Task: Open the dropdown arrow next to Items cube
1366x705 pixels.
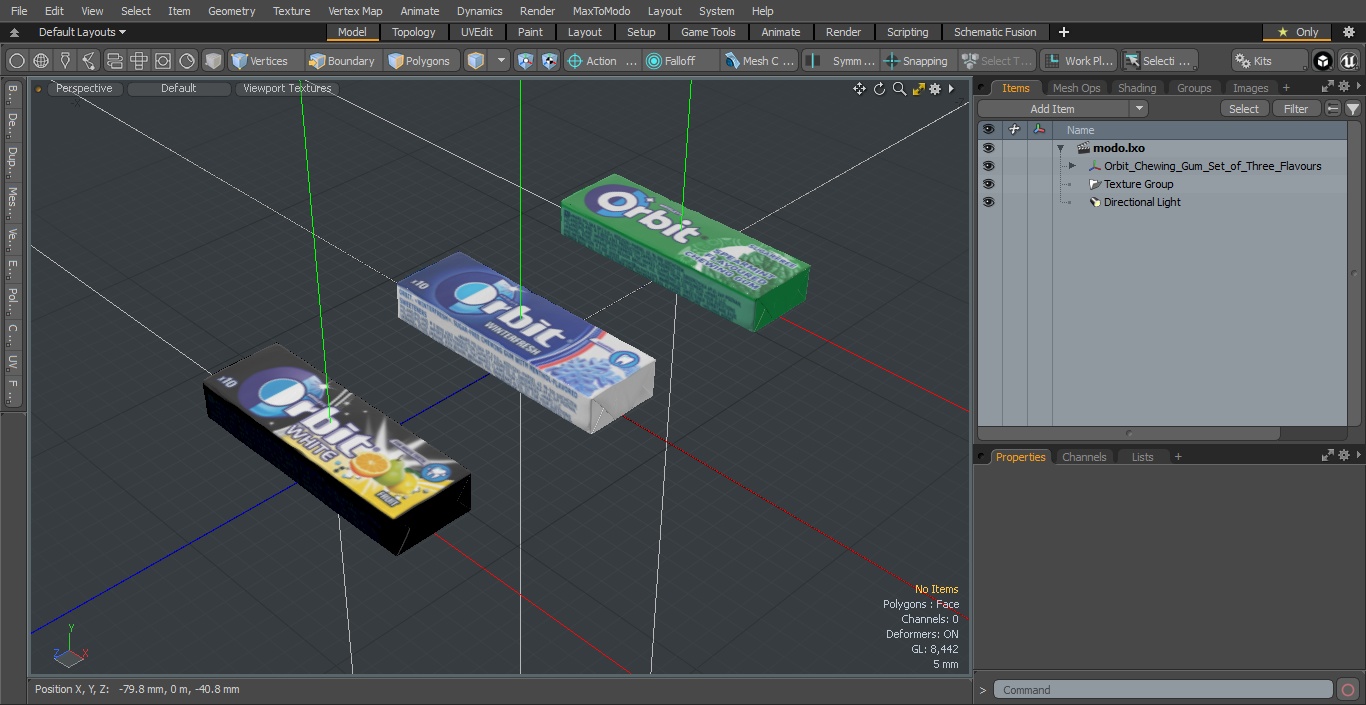Action: click(501, 61)
